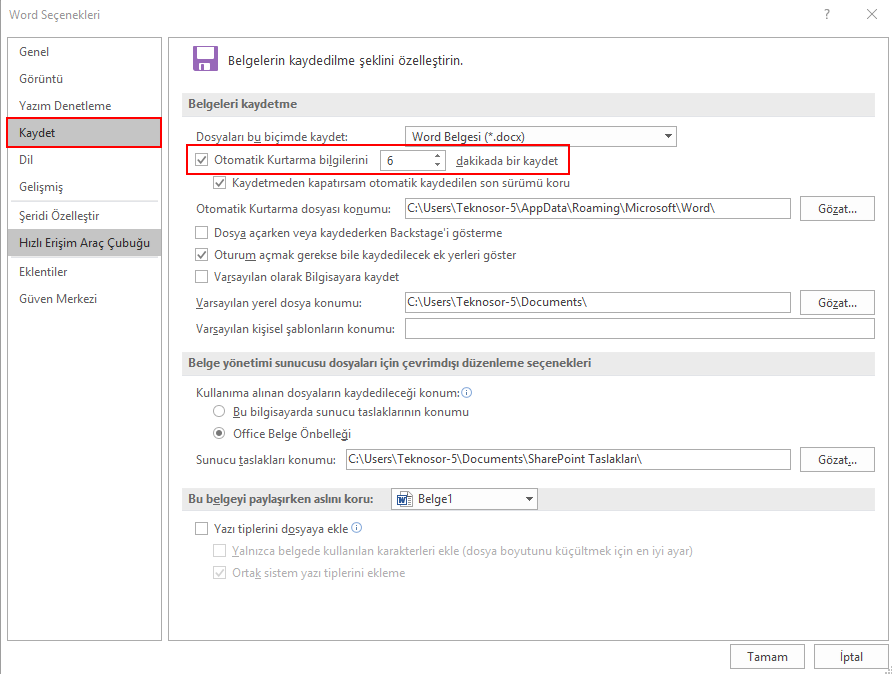Click the Varsayılan kişisel şablonların konumu field
Viewport: 892px width, 674px height.
[x=639, y=329]
